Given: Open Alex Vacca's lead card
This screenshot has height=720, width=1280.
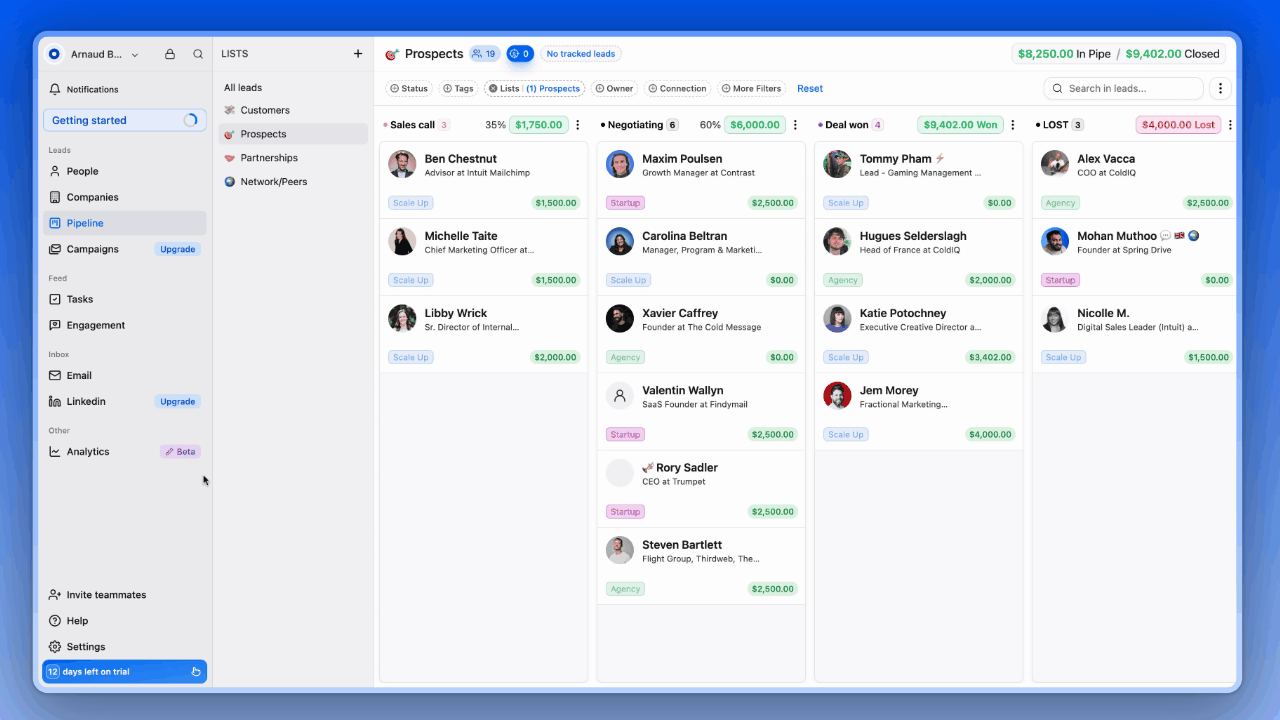Looking at the screenshot, I should click(x=1135, y=180).
